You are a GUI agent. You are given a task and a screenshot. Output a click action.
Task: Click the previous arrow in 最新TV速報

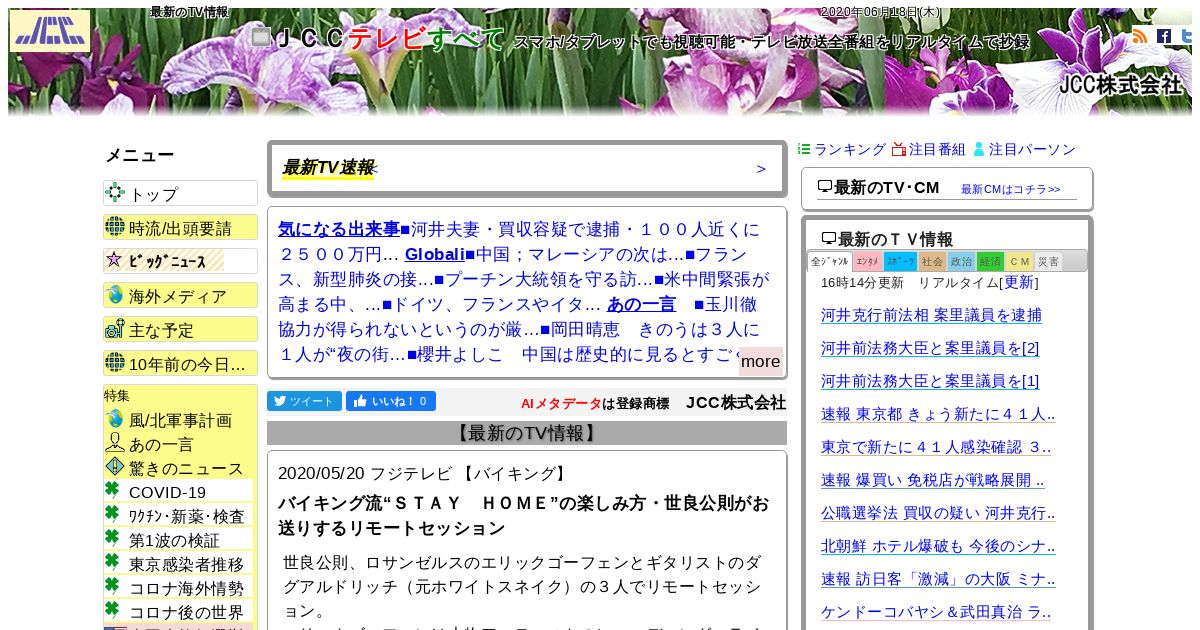pyautogui.click(x=375, y=168)
